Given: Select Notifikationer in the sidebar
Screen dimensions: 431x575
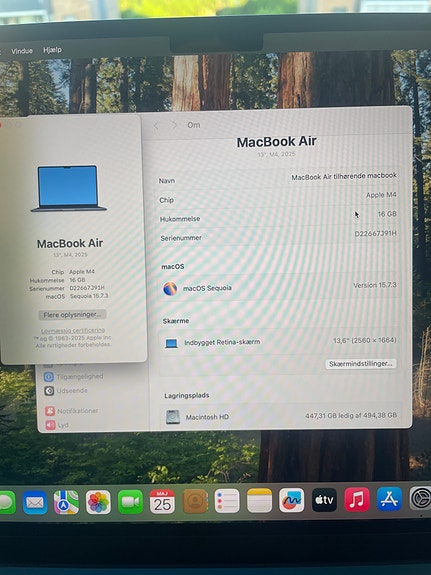Looking at the screenshot, I should (x=72, y=411).
